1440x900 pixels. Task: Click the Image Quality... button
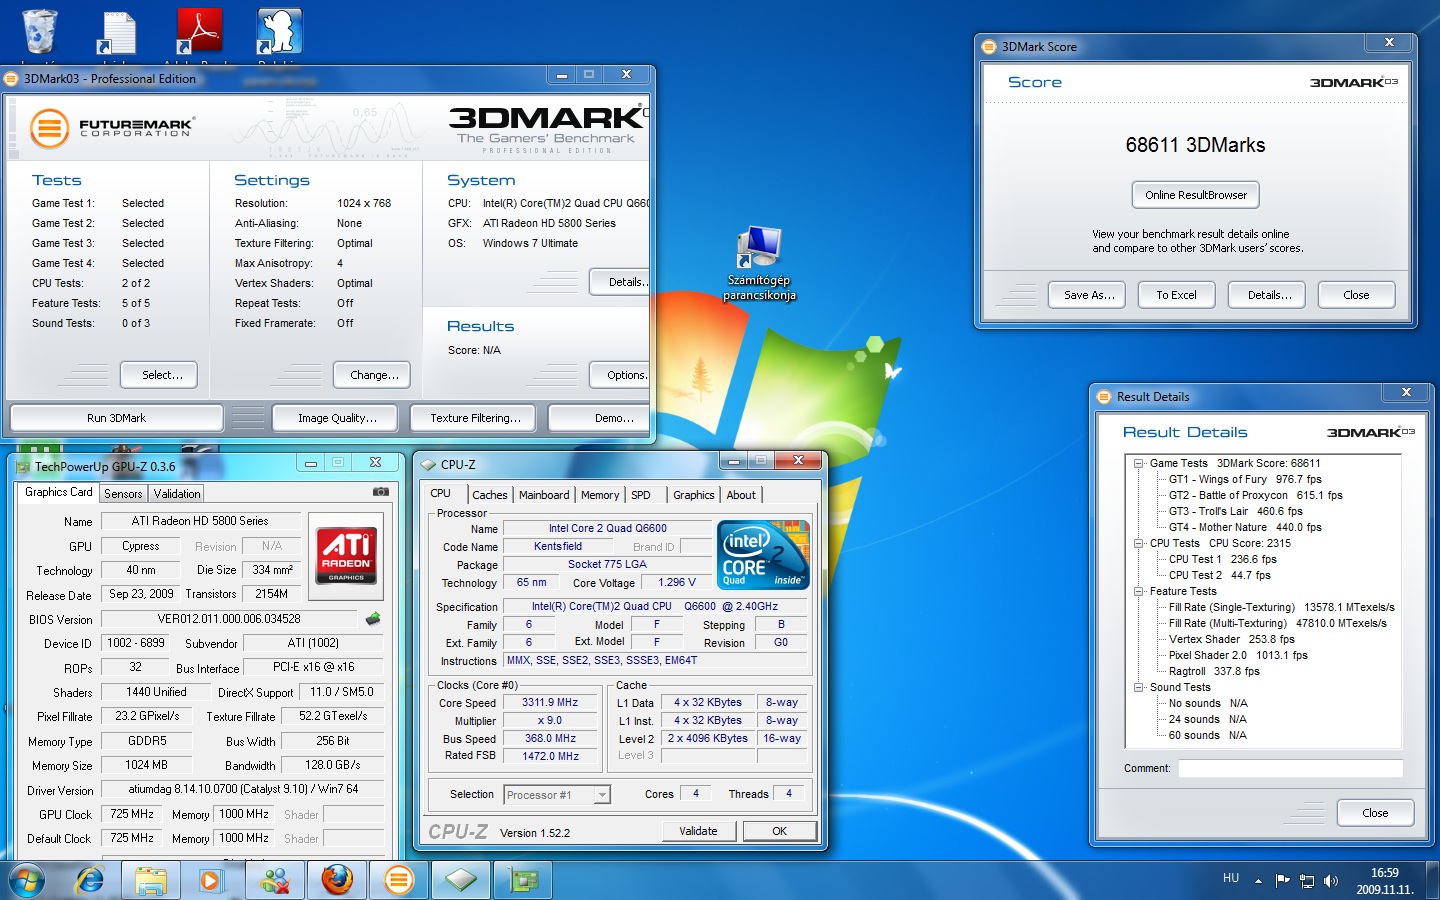(x=337, y=418)
